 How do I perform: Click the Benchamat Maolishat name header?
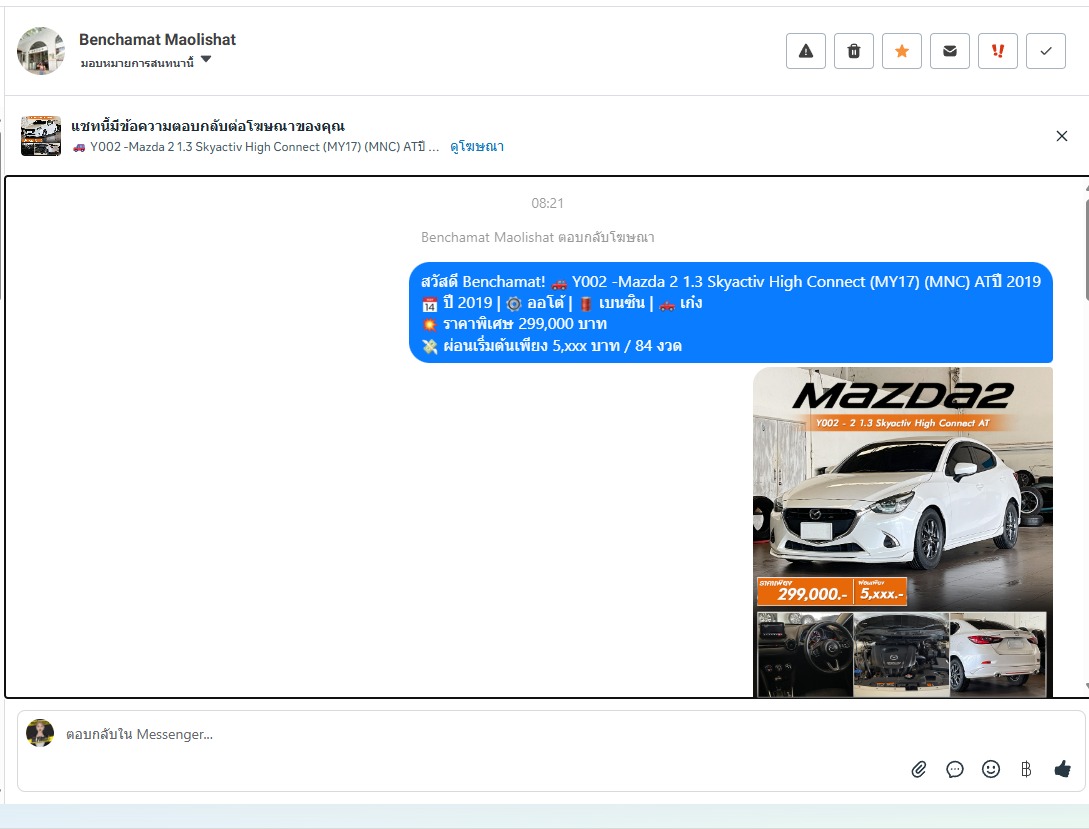[157, 40]
